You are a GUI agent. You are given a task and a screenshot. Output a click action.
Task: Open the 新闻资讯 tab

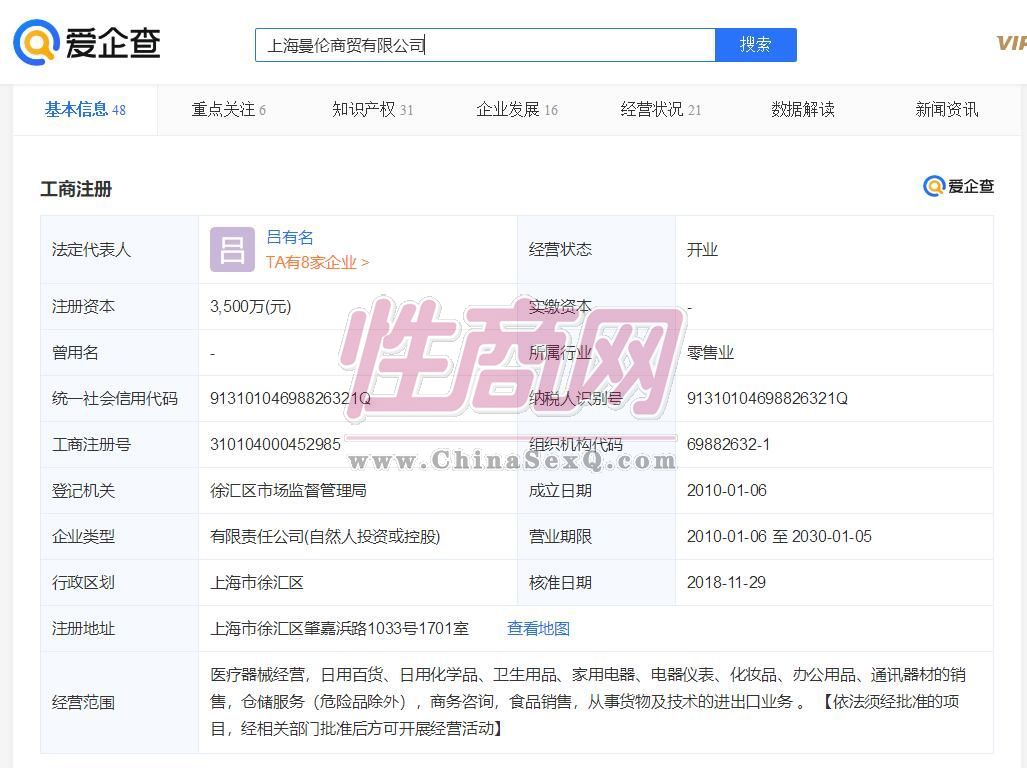pos(946,110)
